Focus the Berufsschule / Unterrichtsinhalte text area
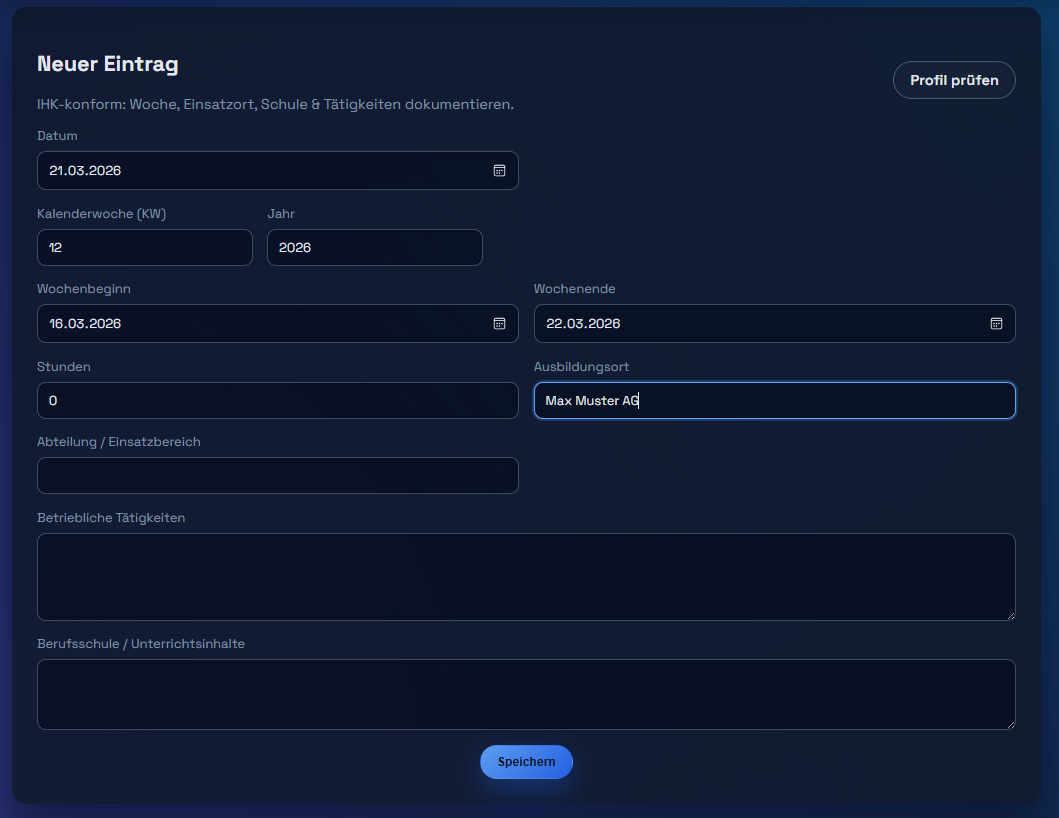Image resolution: width=1059 pixels, height=818 pixels. (526, 694)
